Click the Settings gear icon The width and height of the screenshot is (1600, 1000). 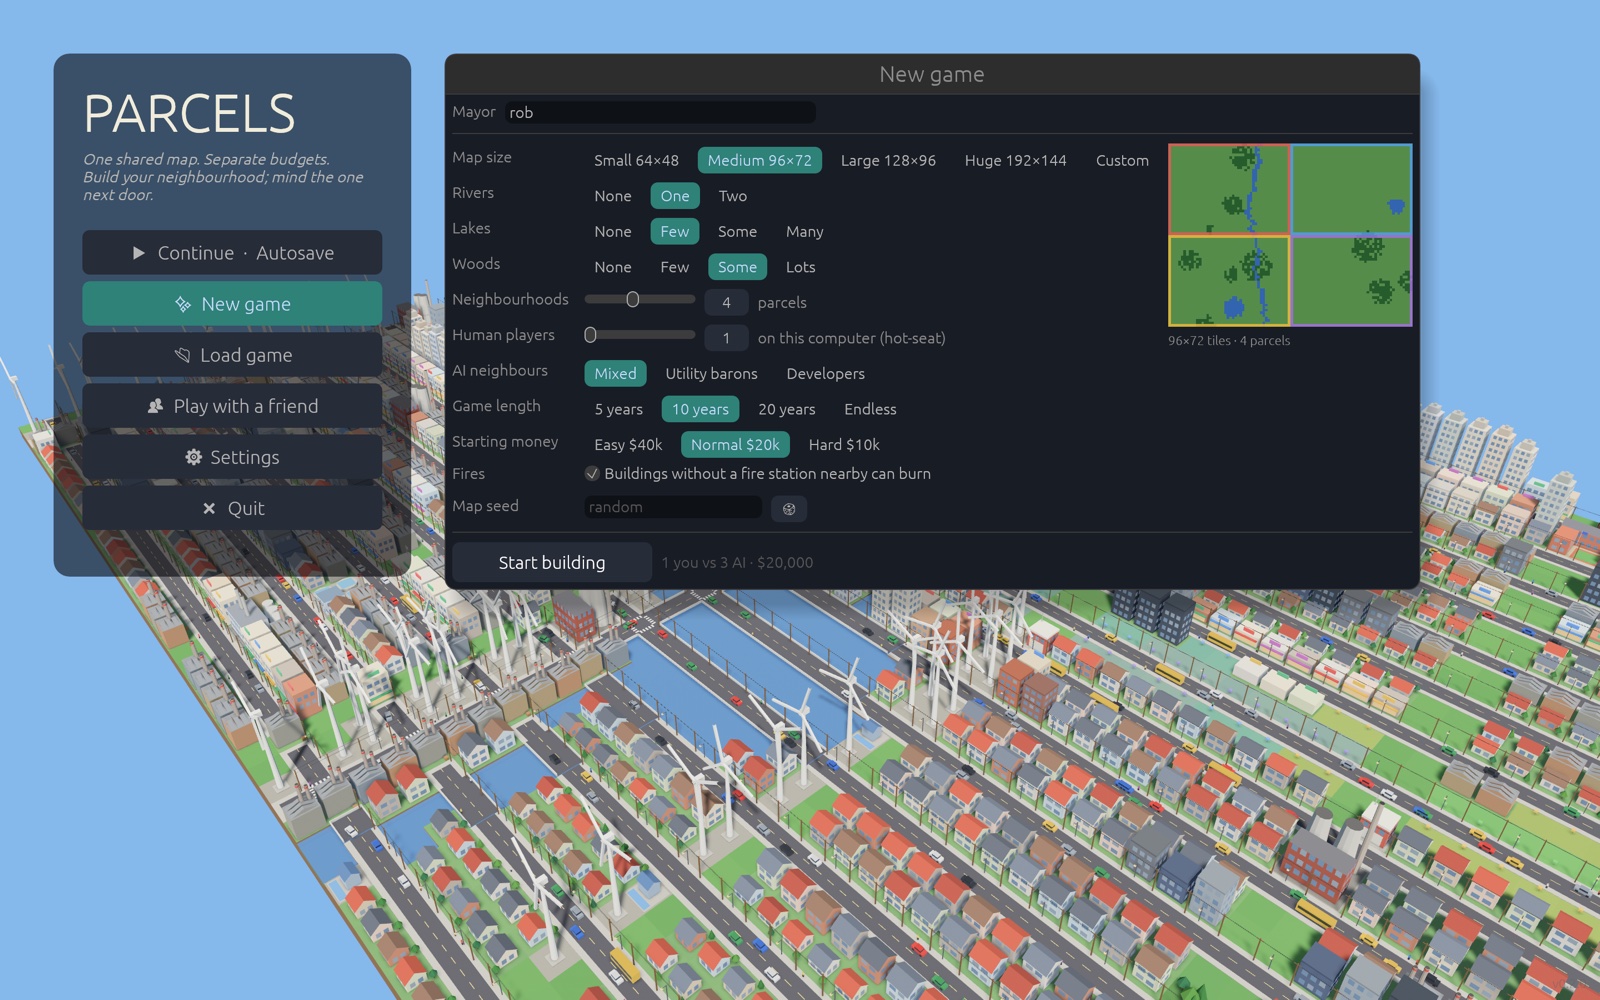(x=193, y=457)
